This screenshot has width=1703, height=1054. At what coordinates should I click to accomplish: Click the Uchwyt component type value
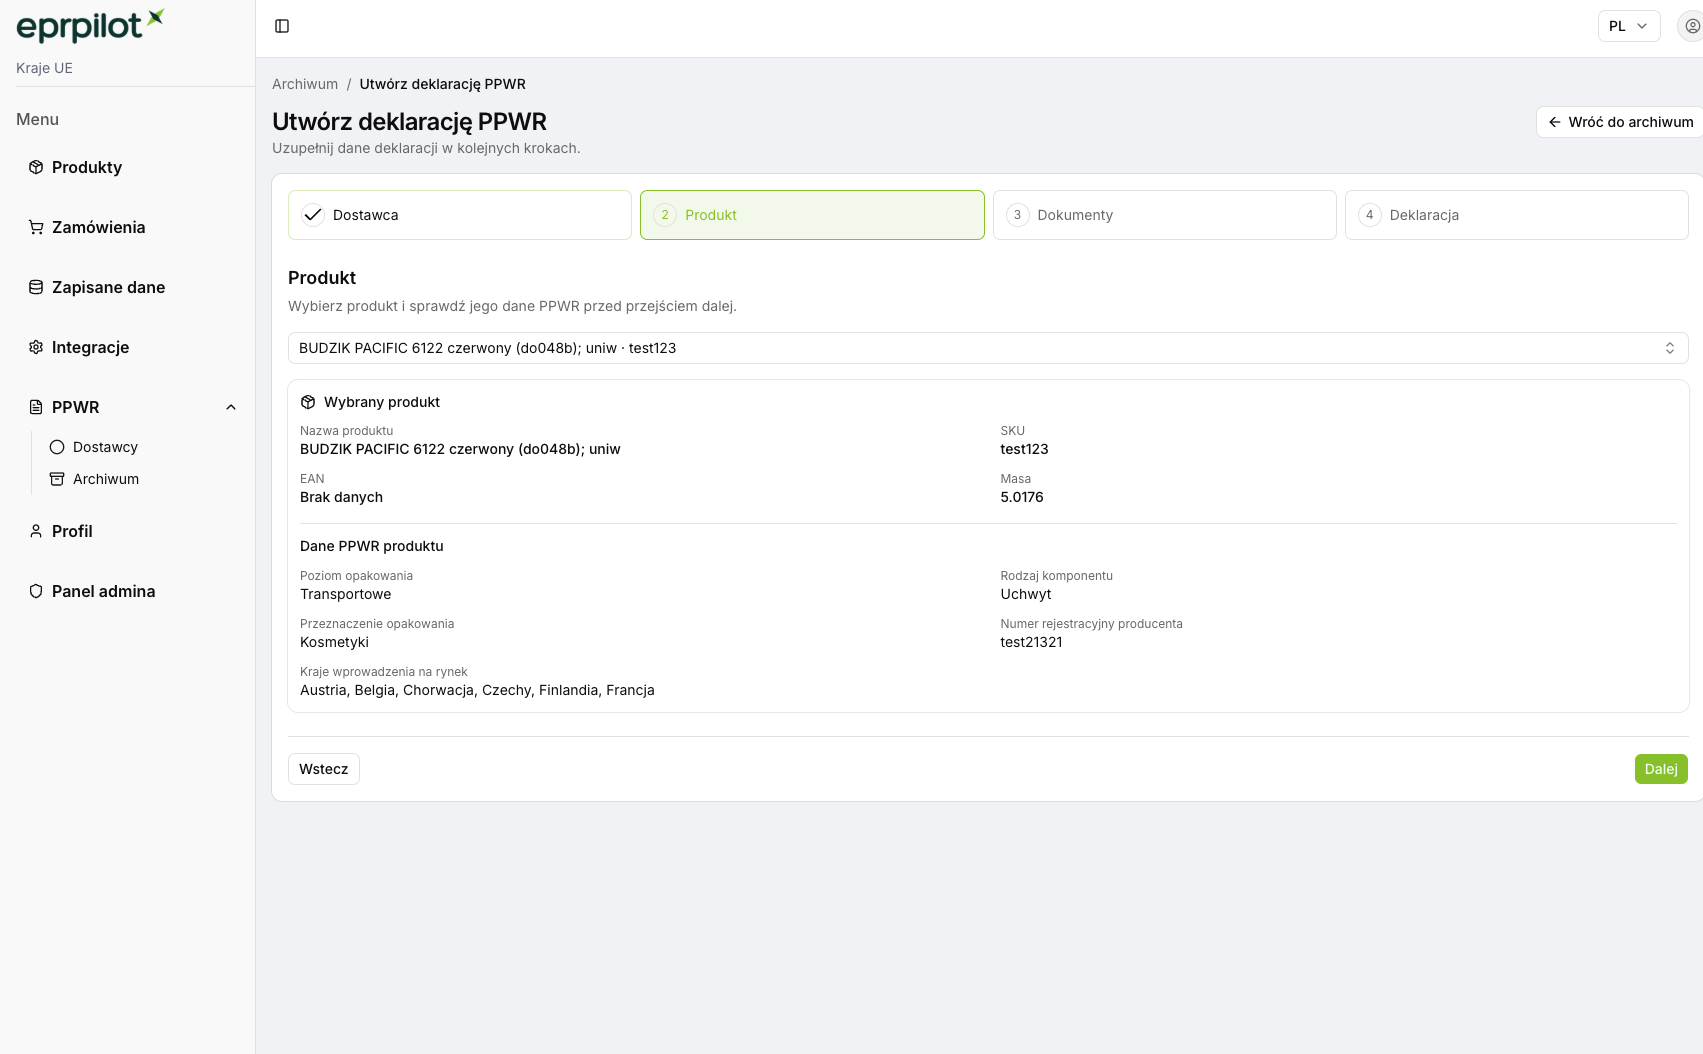[x=1026, y=594]
